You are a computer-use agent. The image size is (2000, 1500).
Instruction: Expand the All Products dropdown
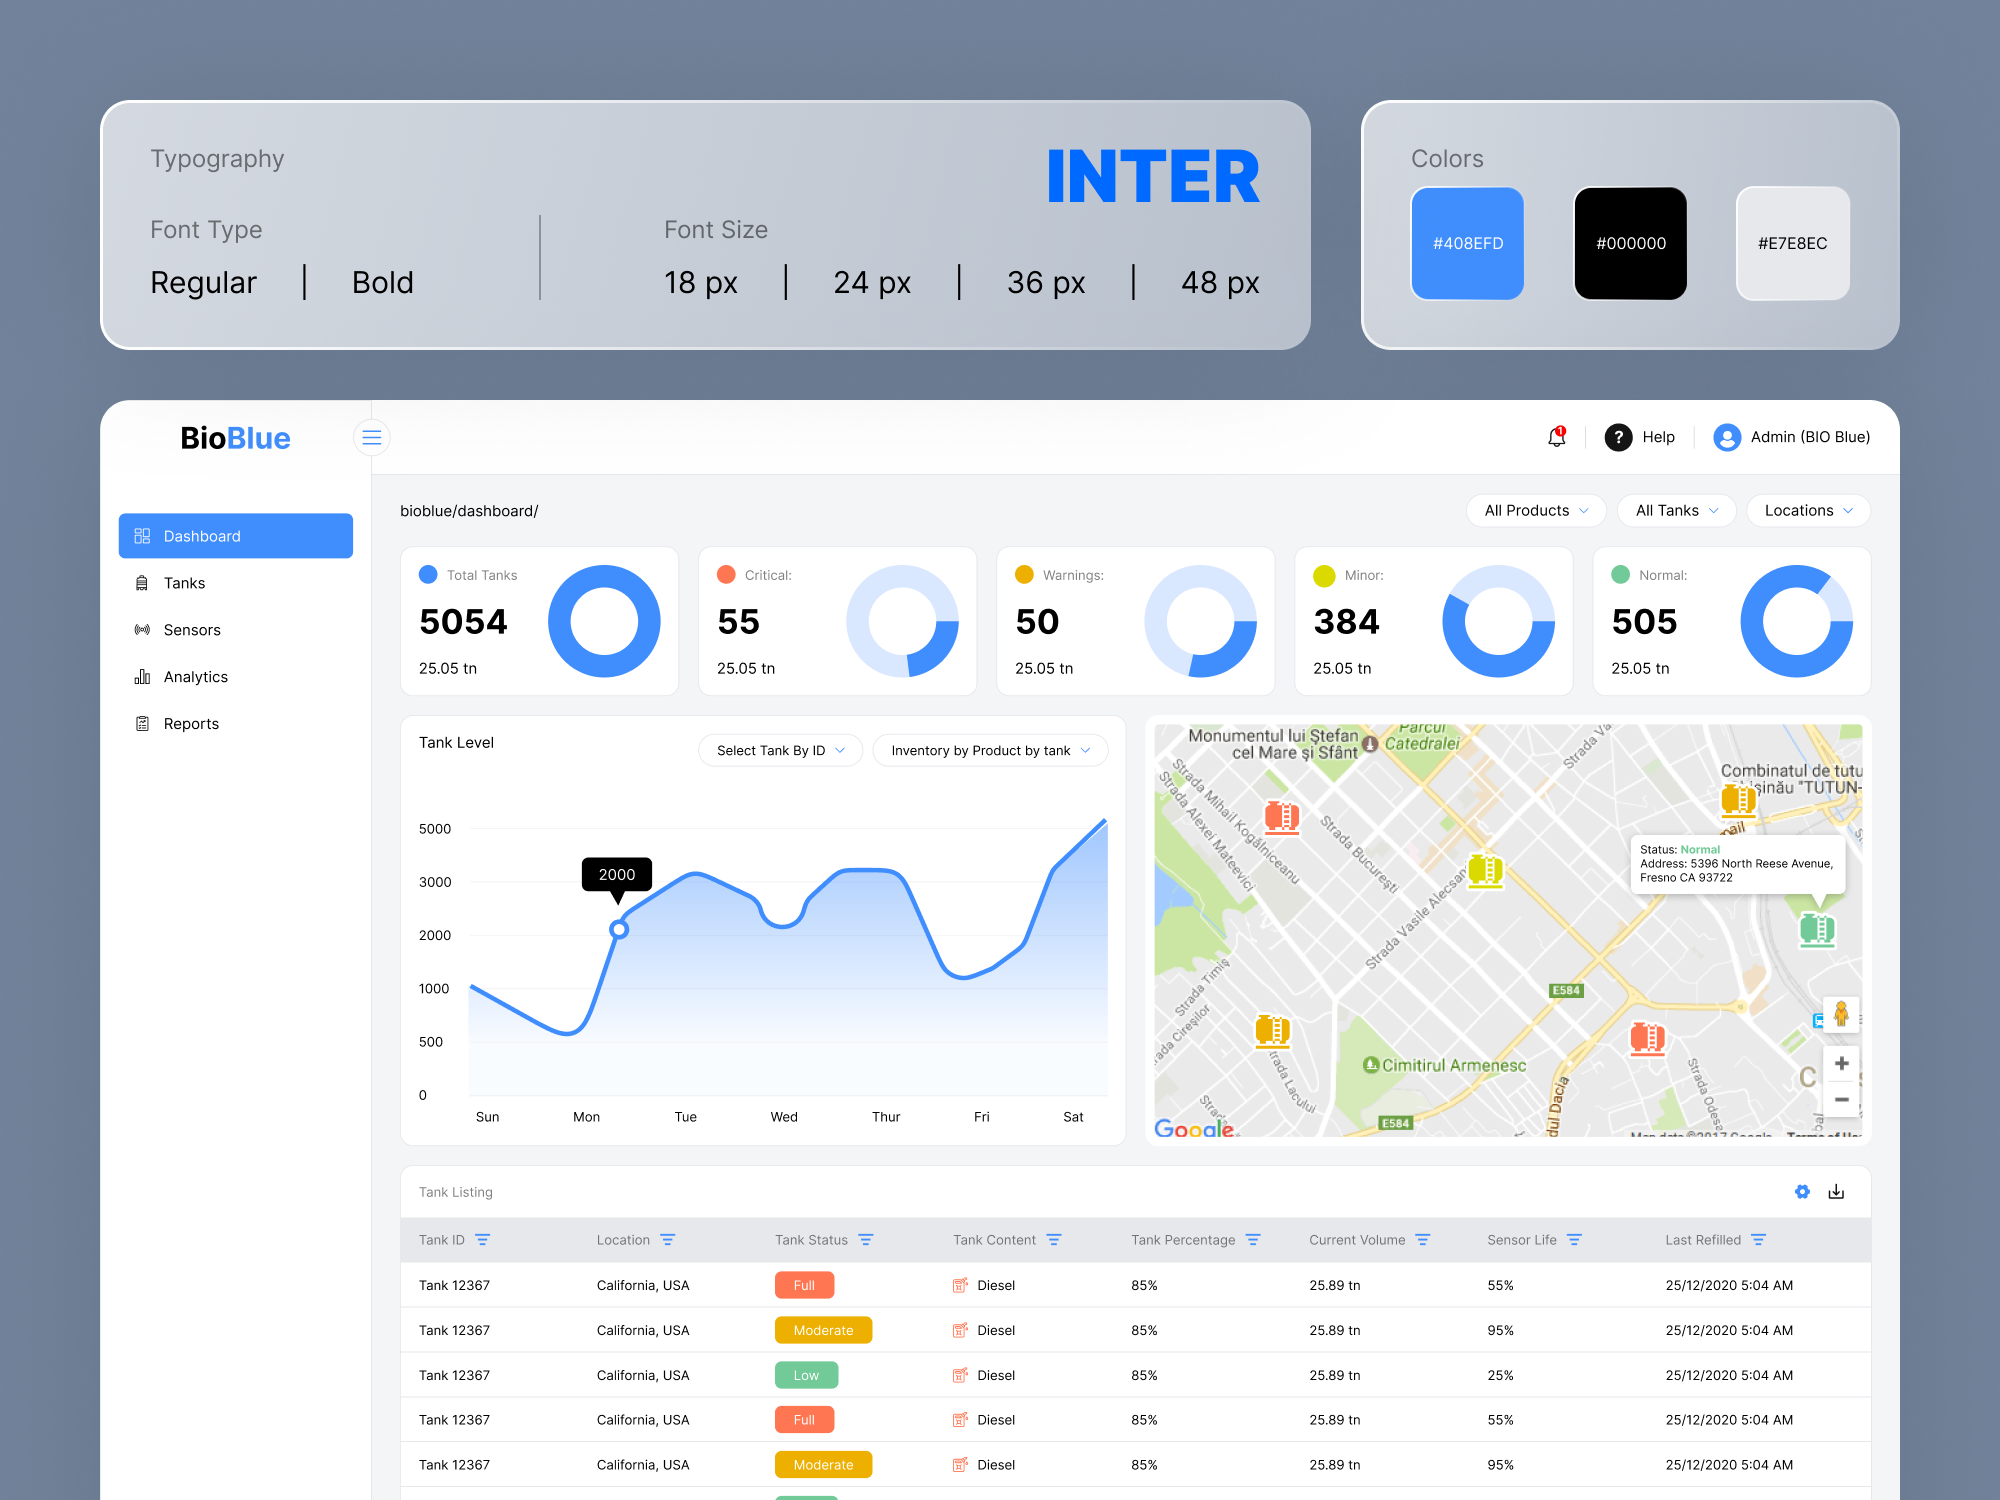(x=1535, y=510)
